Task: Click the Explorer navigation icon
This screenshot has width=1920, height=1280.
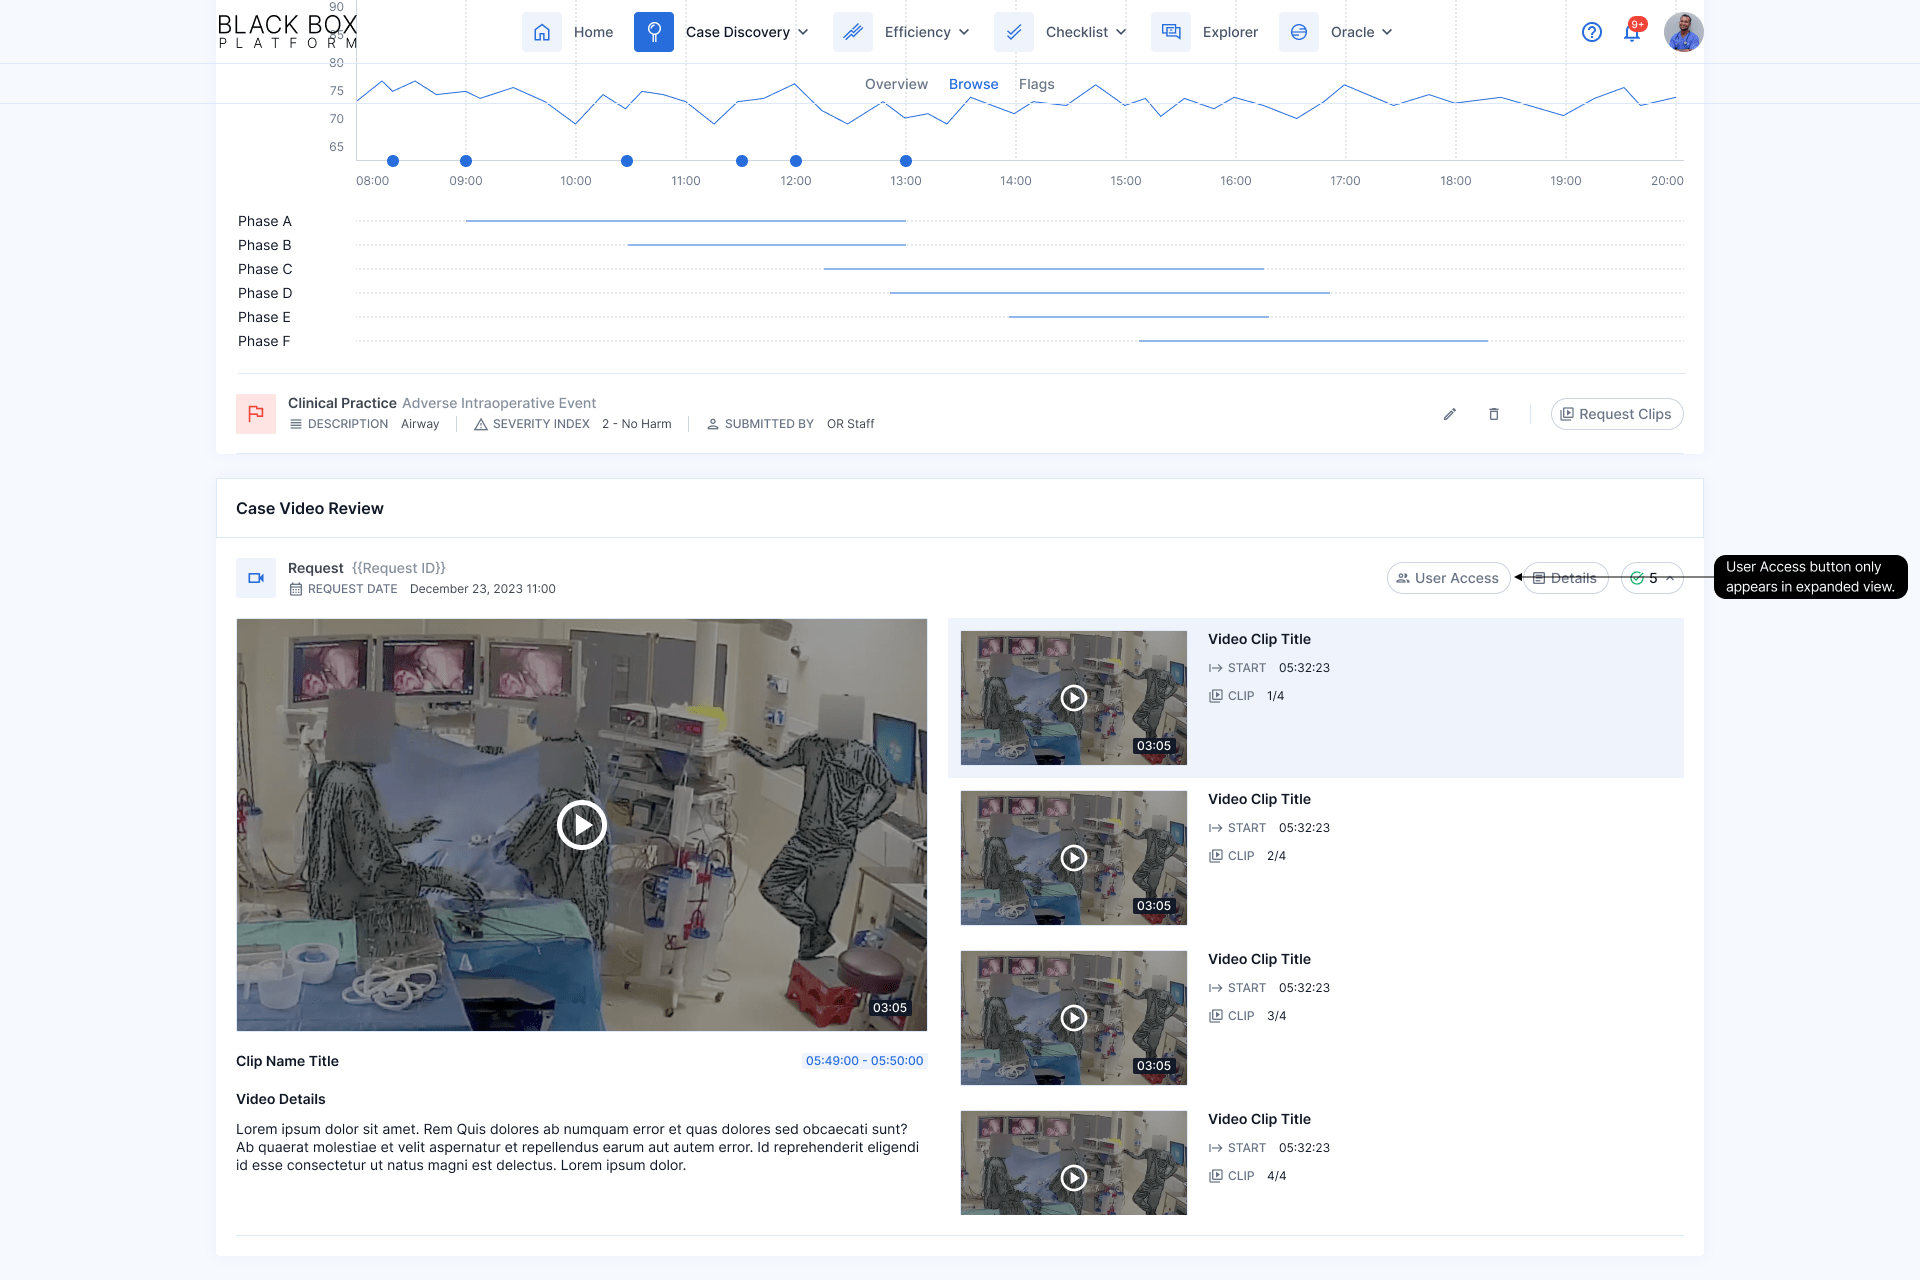Action: pos(1170,31)
